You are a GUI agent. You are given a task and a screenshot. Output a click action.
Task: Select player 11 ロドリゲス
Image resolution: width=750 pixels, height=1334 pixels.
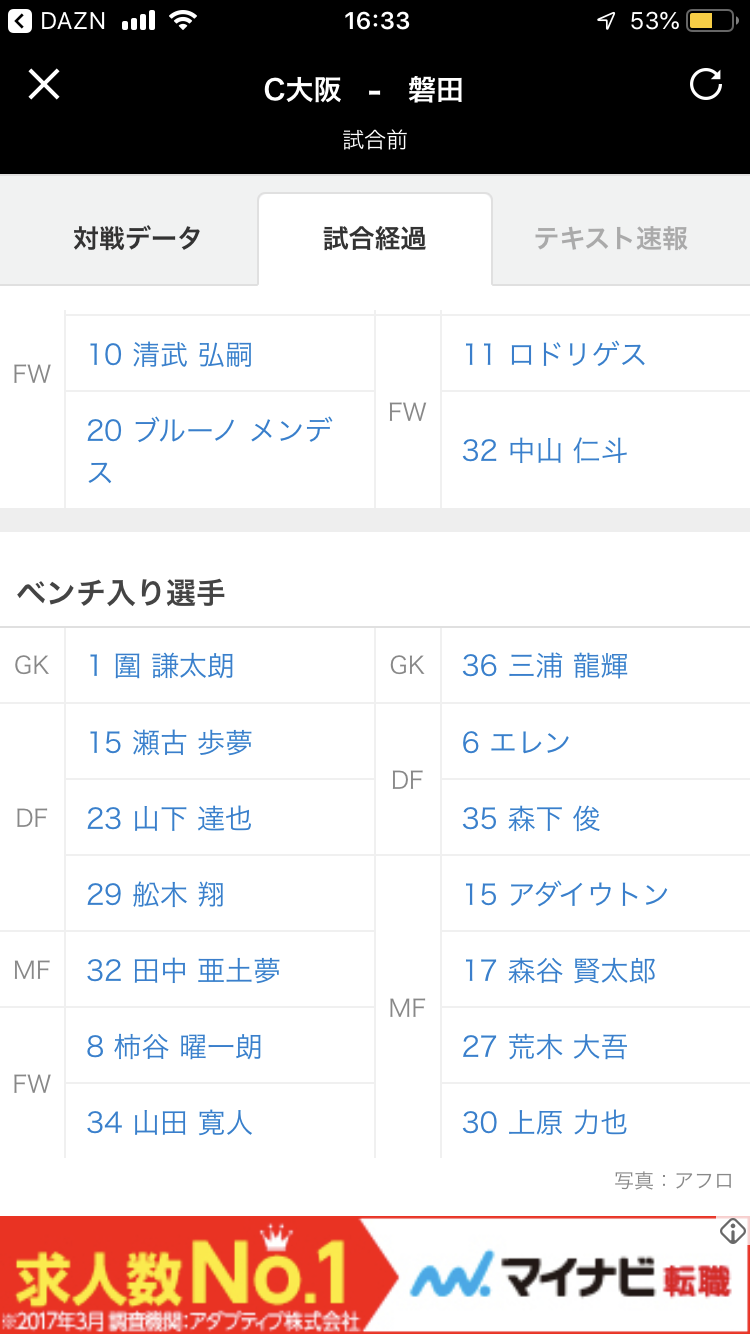point(554,355)
